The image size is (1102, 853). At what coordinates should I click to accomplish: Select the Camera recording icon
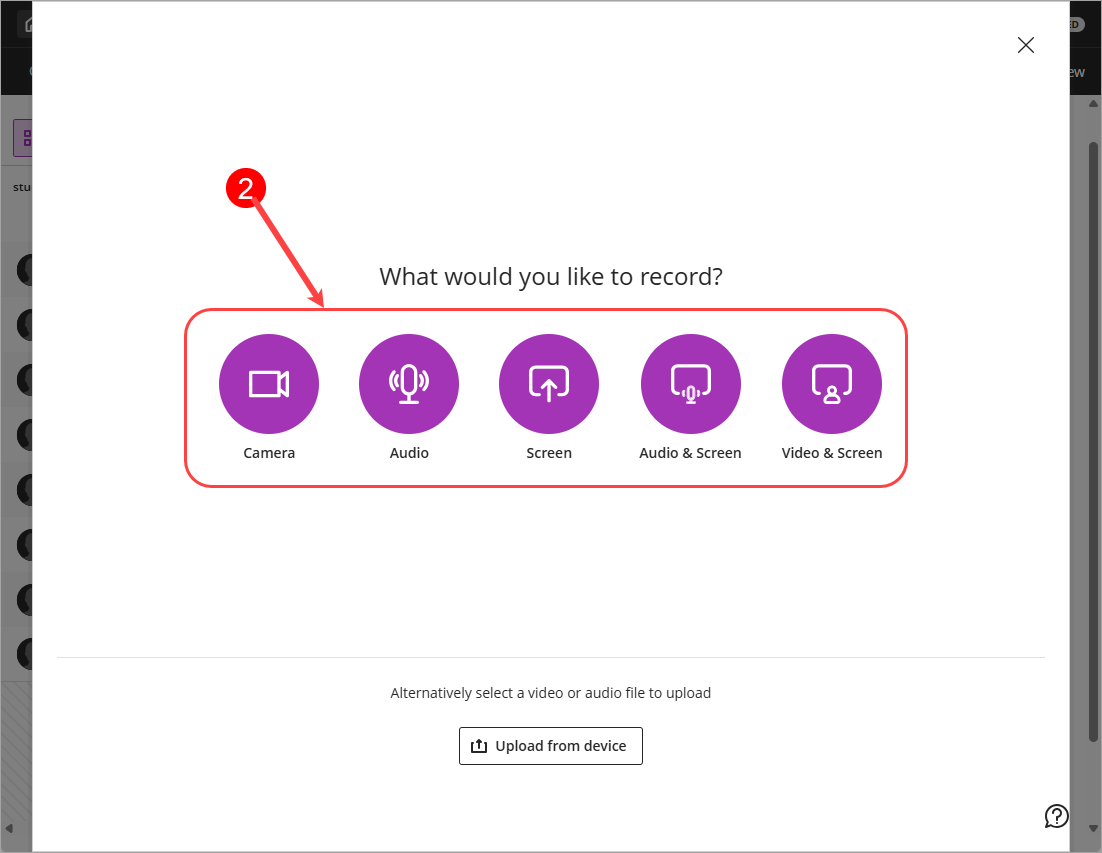(268, 384)
